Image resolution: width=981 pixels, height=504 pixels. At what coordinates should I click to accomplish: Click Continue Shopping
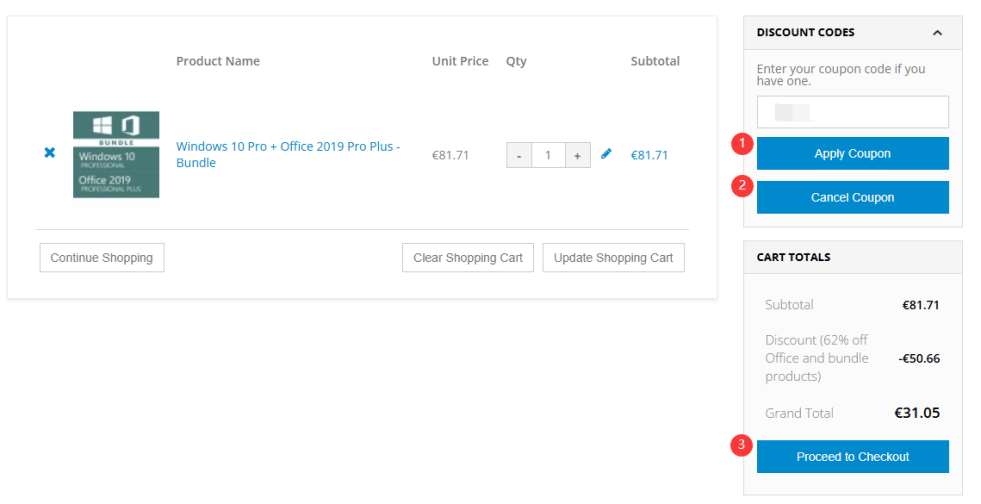pyautogui.click(x=102, y=258)
